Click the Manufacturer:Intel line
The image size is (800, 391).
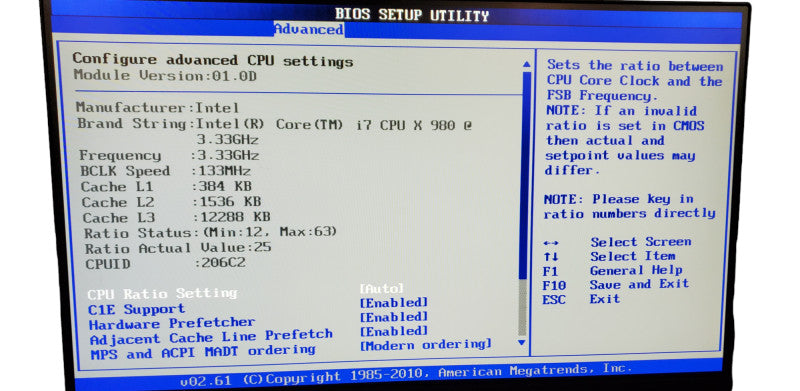coord(158,108)
